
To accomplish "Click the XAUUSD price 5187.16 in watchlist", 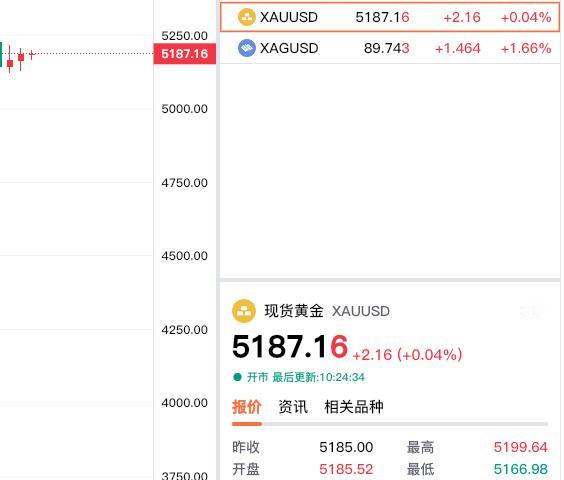I will 382,17.
